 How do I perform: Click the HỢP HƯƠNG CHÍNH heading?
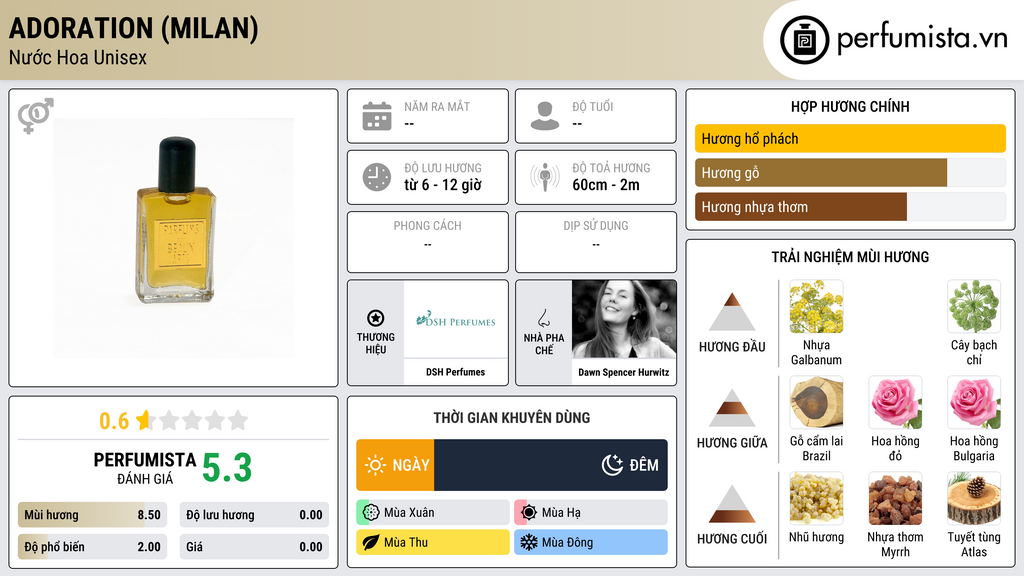click(850, 106)
